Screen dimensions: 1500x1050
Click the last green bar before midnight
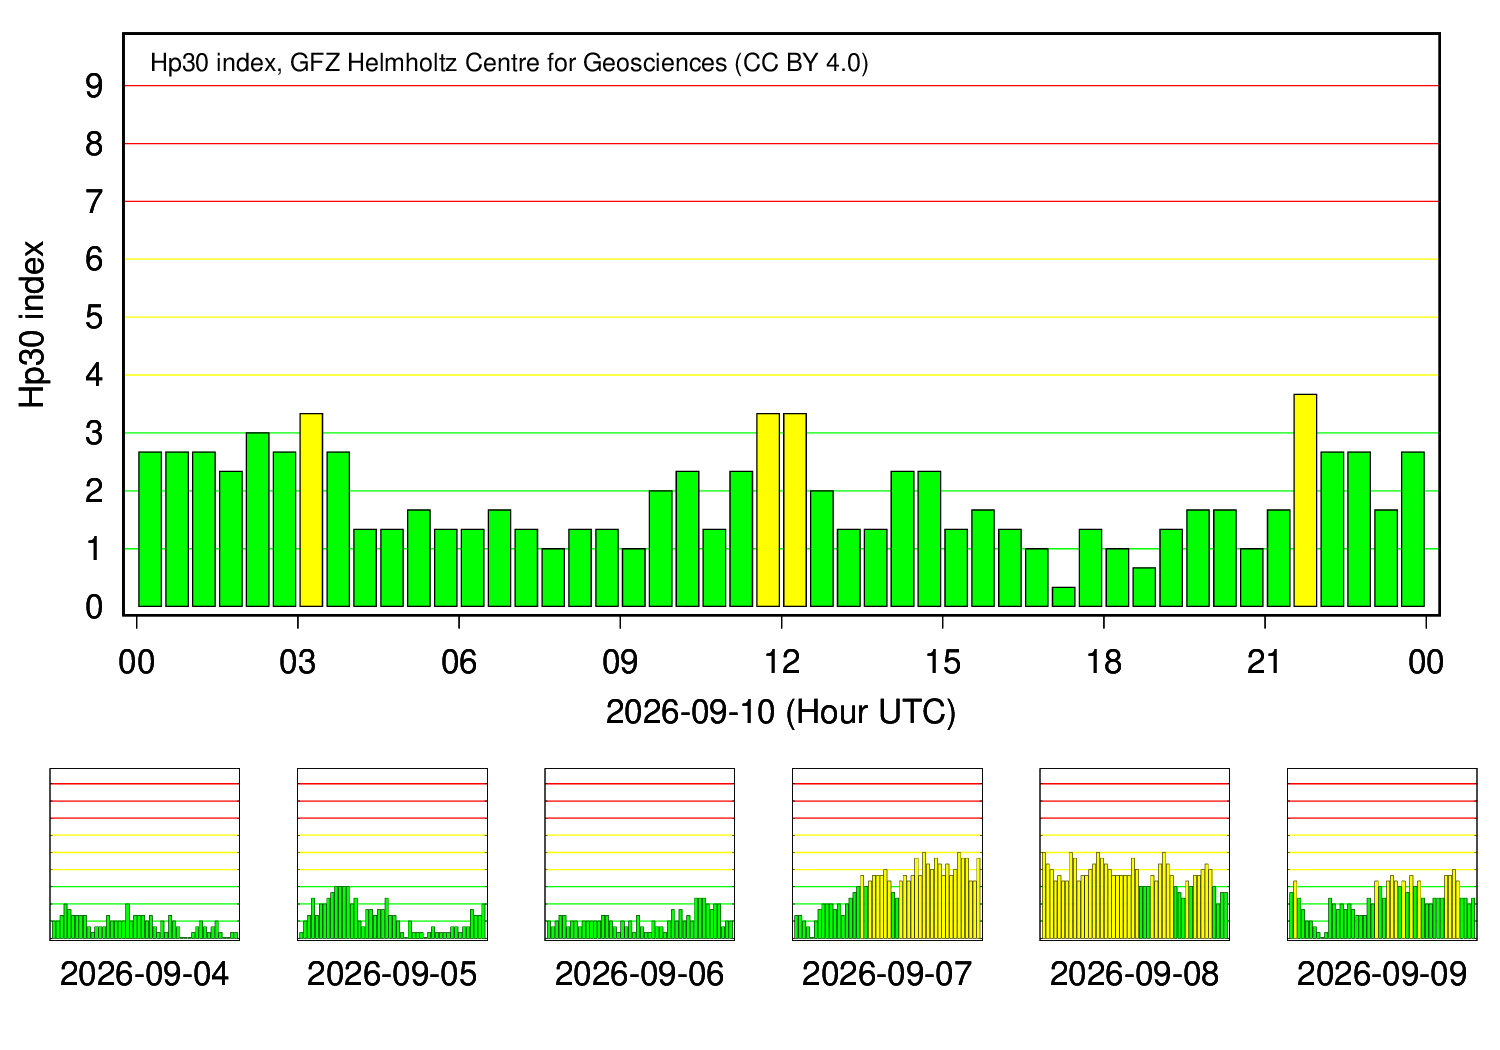point(1413,529)
